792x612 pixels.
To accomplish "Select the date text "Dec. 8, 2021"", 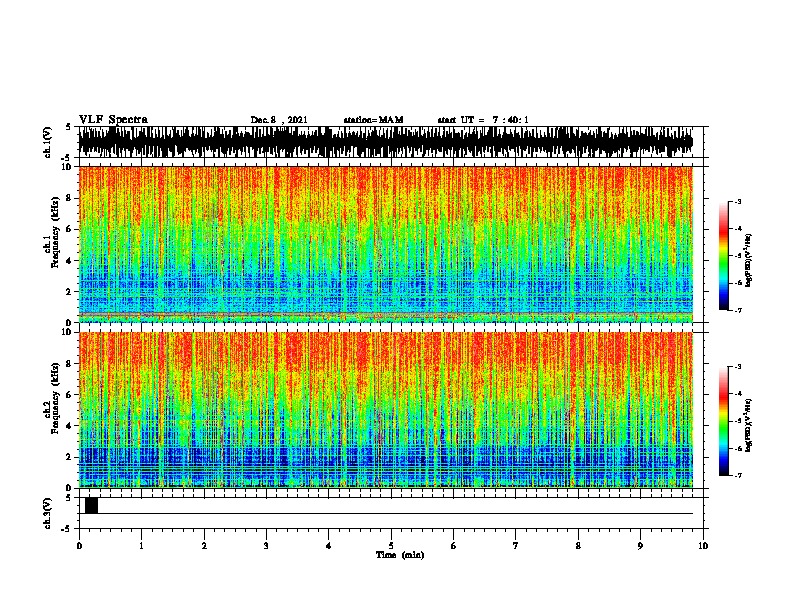I will [x=279, y=120].
